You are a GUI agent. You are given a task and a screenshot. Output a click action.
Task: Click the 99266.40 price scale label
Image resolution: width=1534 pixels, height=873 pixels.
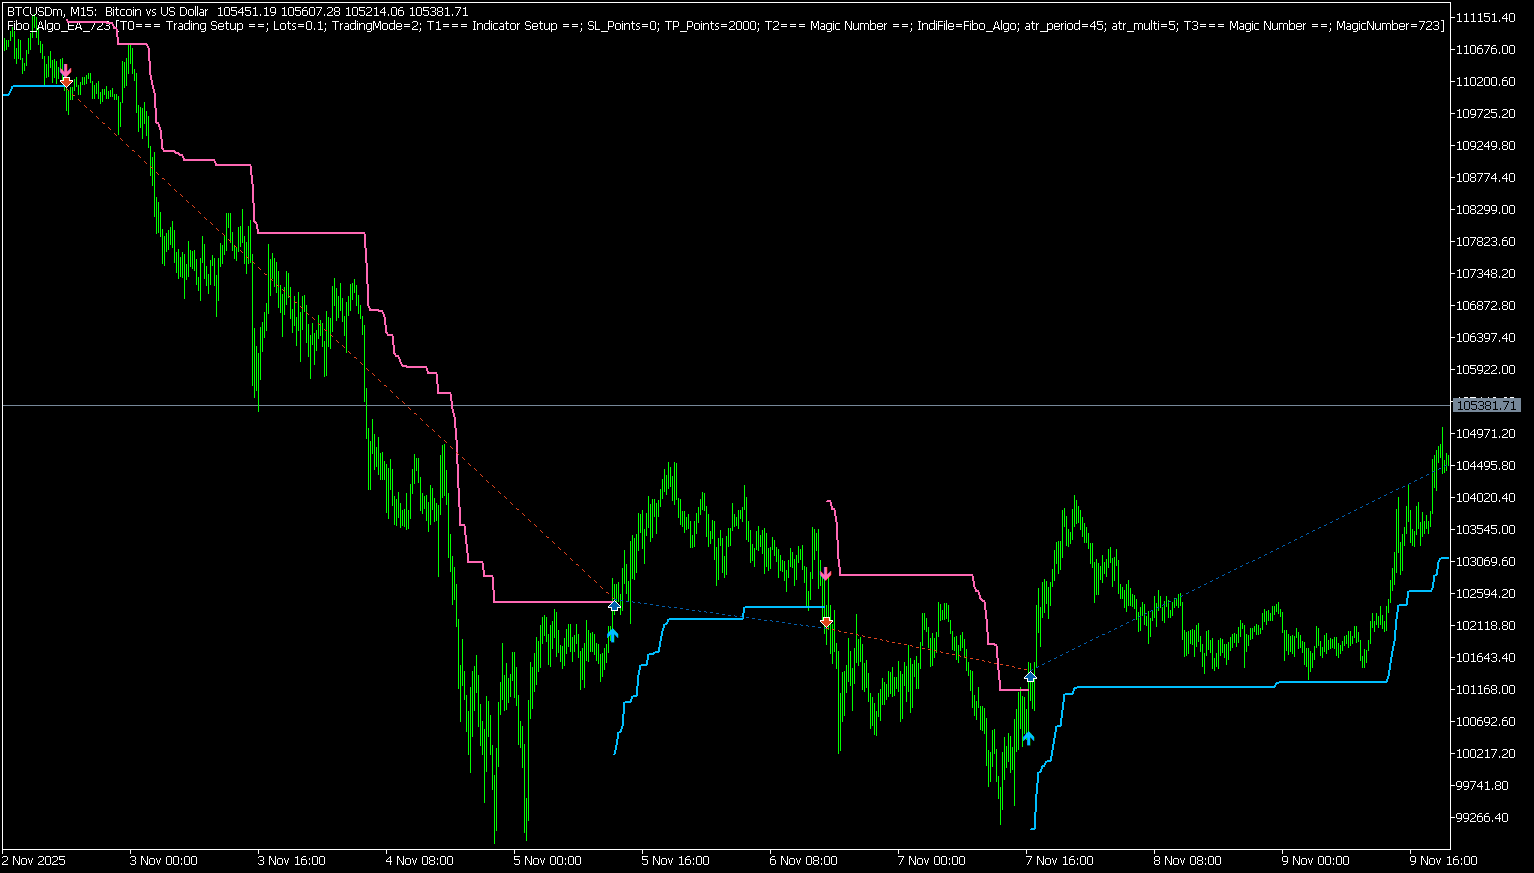pyautogui.click(x=1483, y=817)
